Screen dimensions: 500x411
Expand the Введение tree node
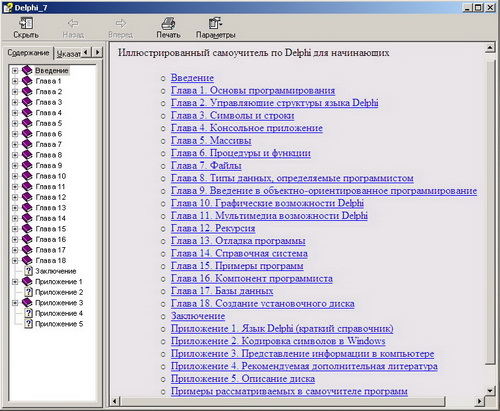pos(15,70)
